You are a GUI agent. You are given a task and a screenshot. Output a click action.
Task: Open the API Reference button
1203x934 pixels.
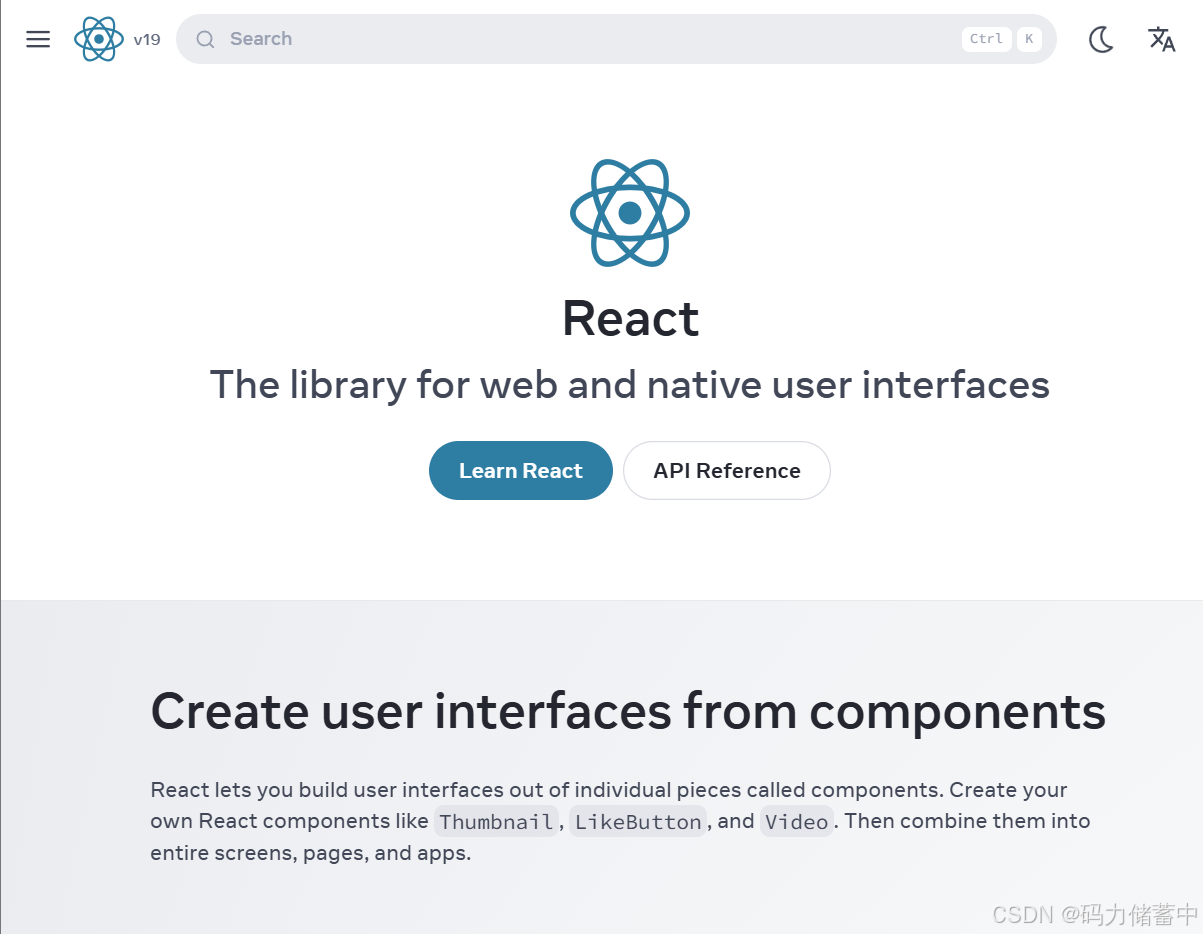pyautogui.click(x=727, y=471)
